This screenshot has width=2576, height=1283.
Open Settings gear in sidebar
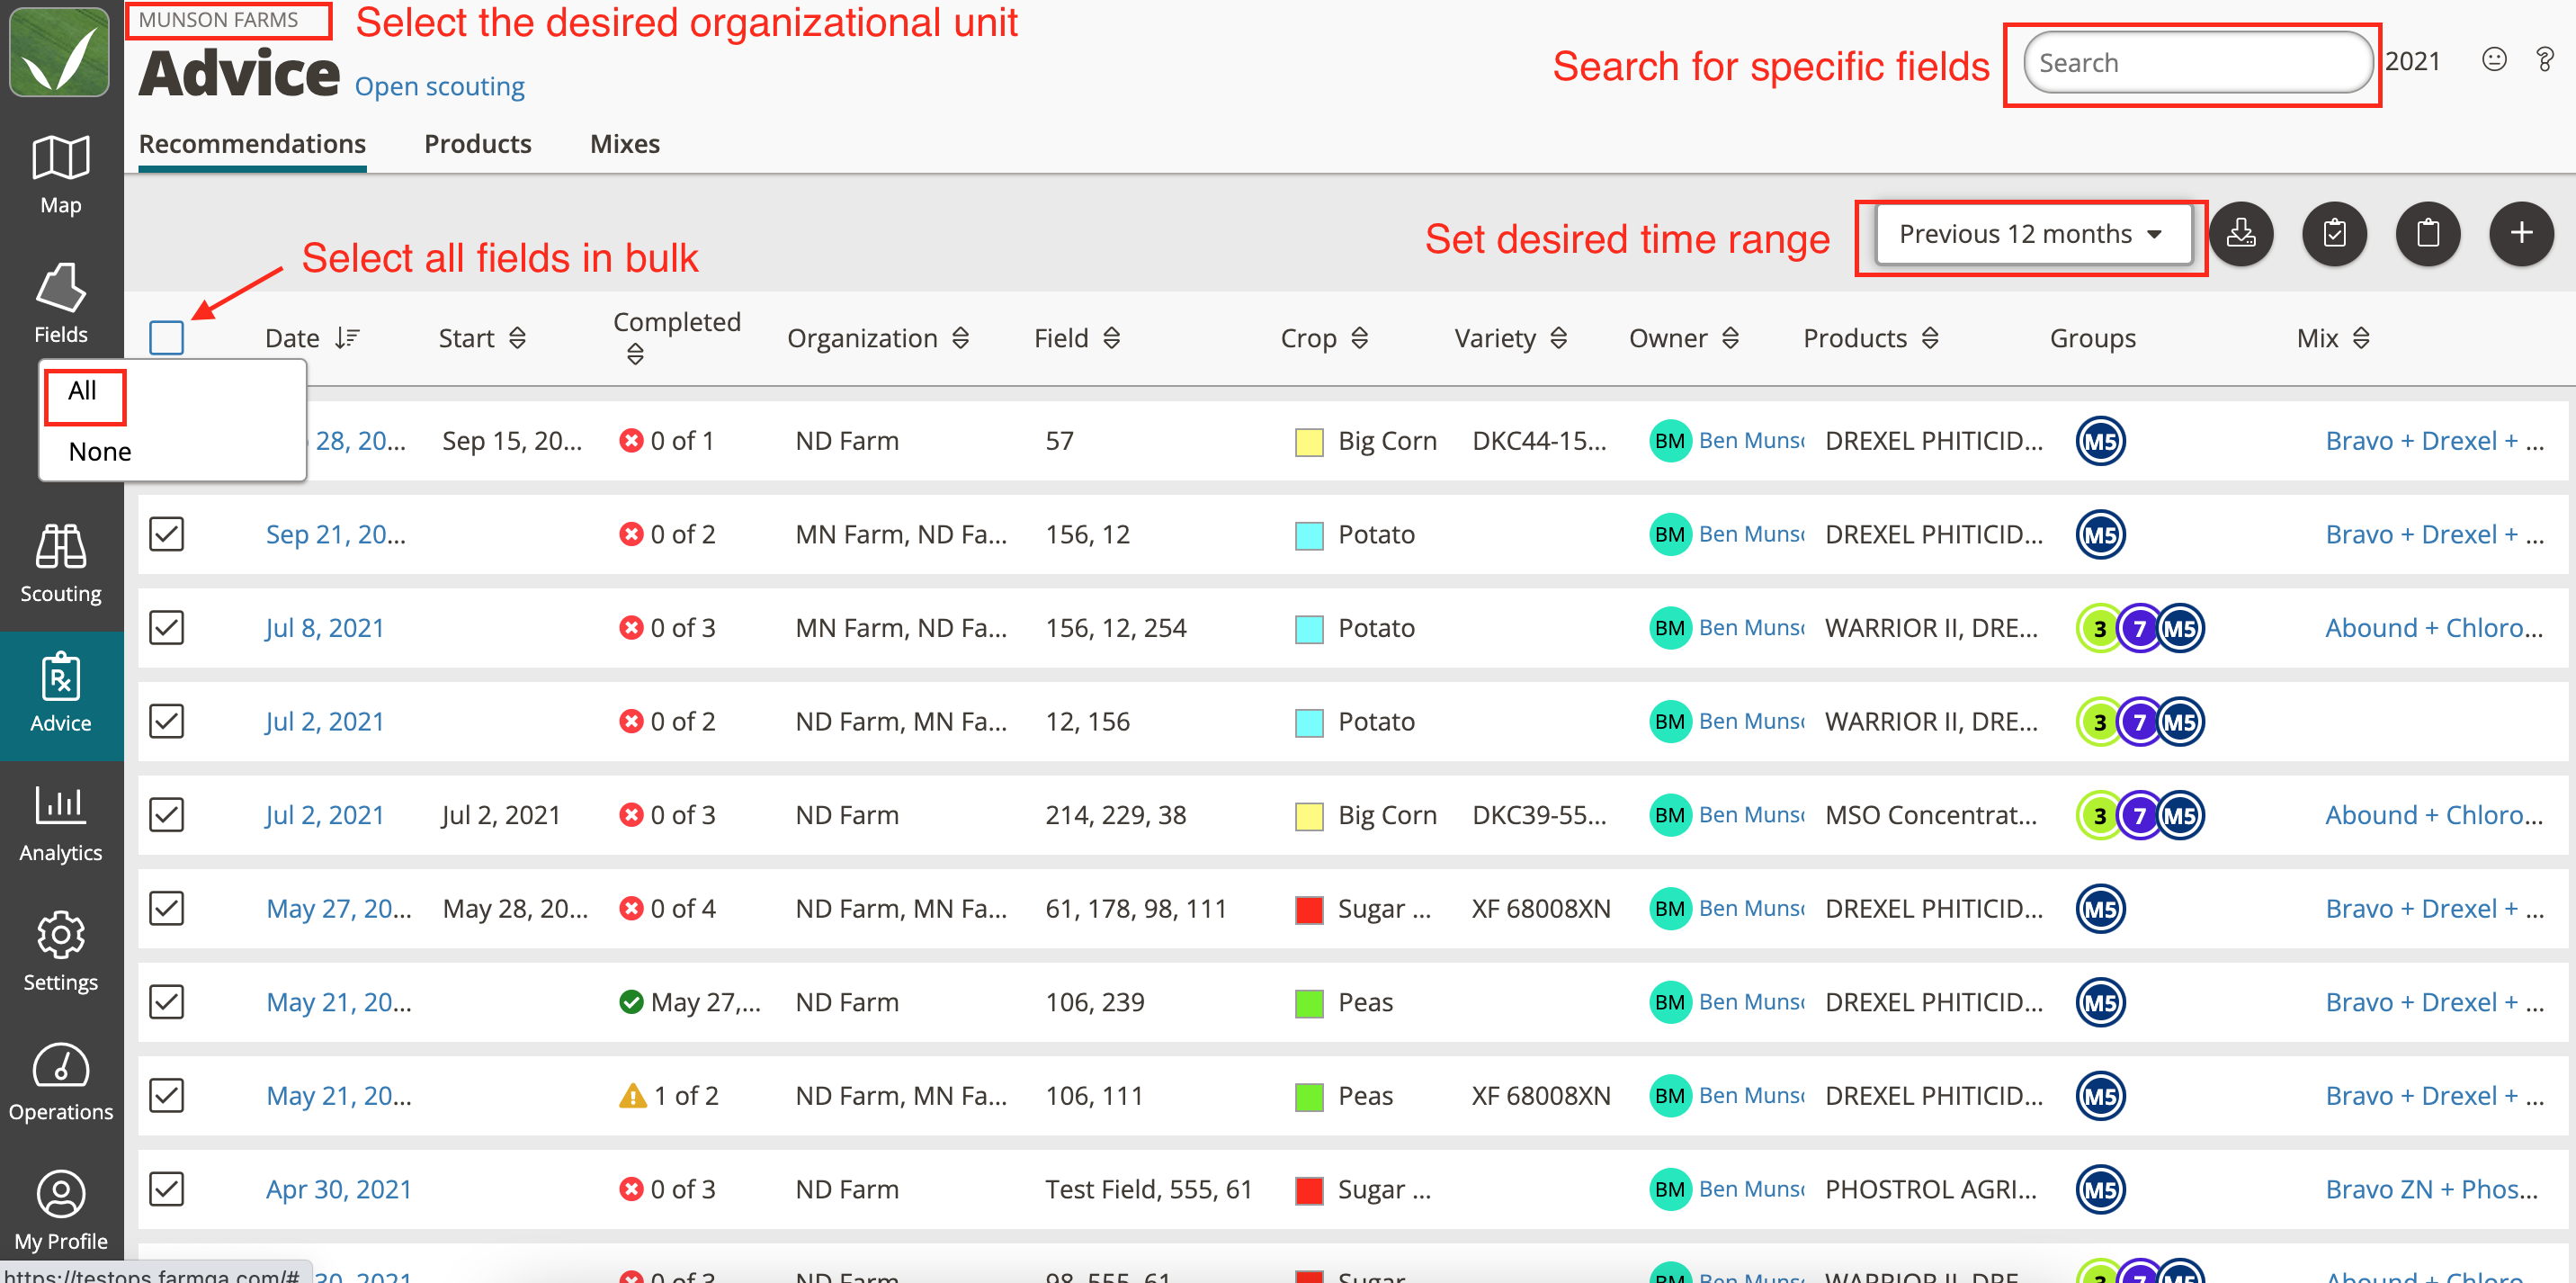click(61, 952)
